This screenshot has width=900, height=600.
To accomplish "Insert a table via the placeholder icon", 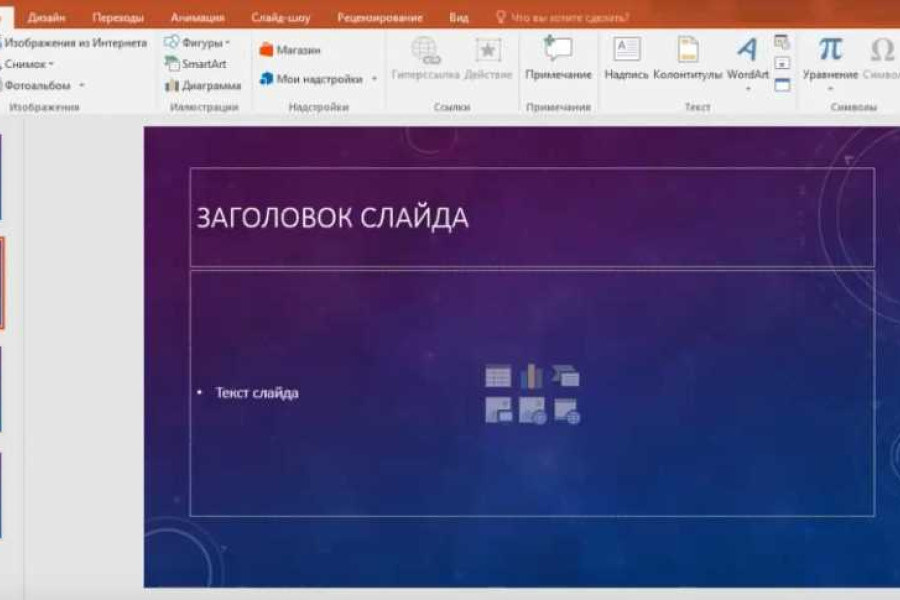I will pyautogui.click(x=498, y=377).
